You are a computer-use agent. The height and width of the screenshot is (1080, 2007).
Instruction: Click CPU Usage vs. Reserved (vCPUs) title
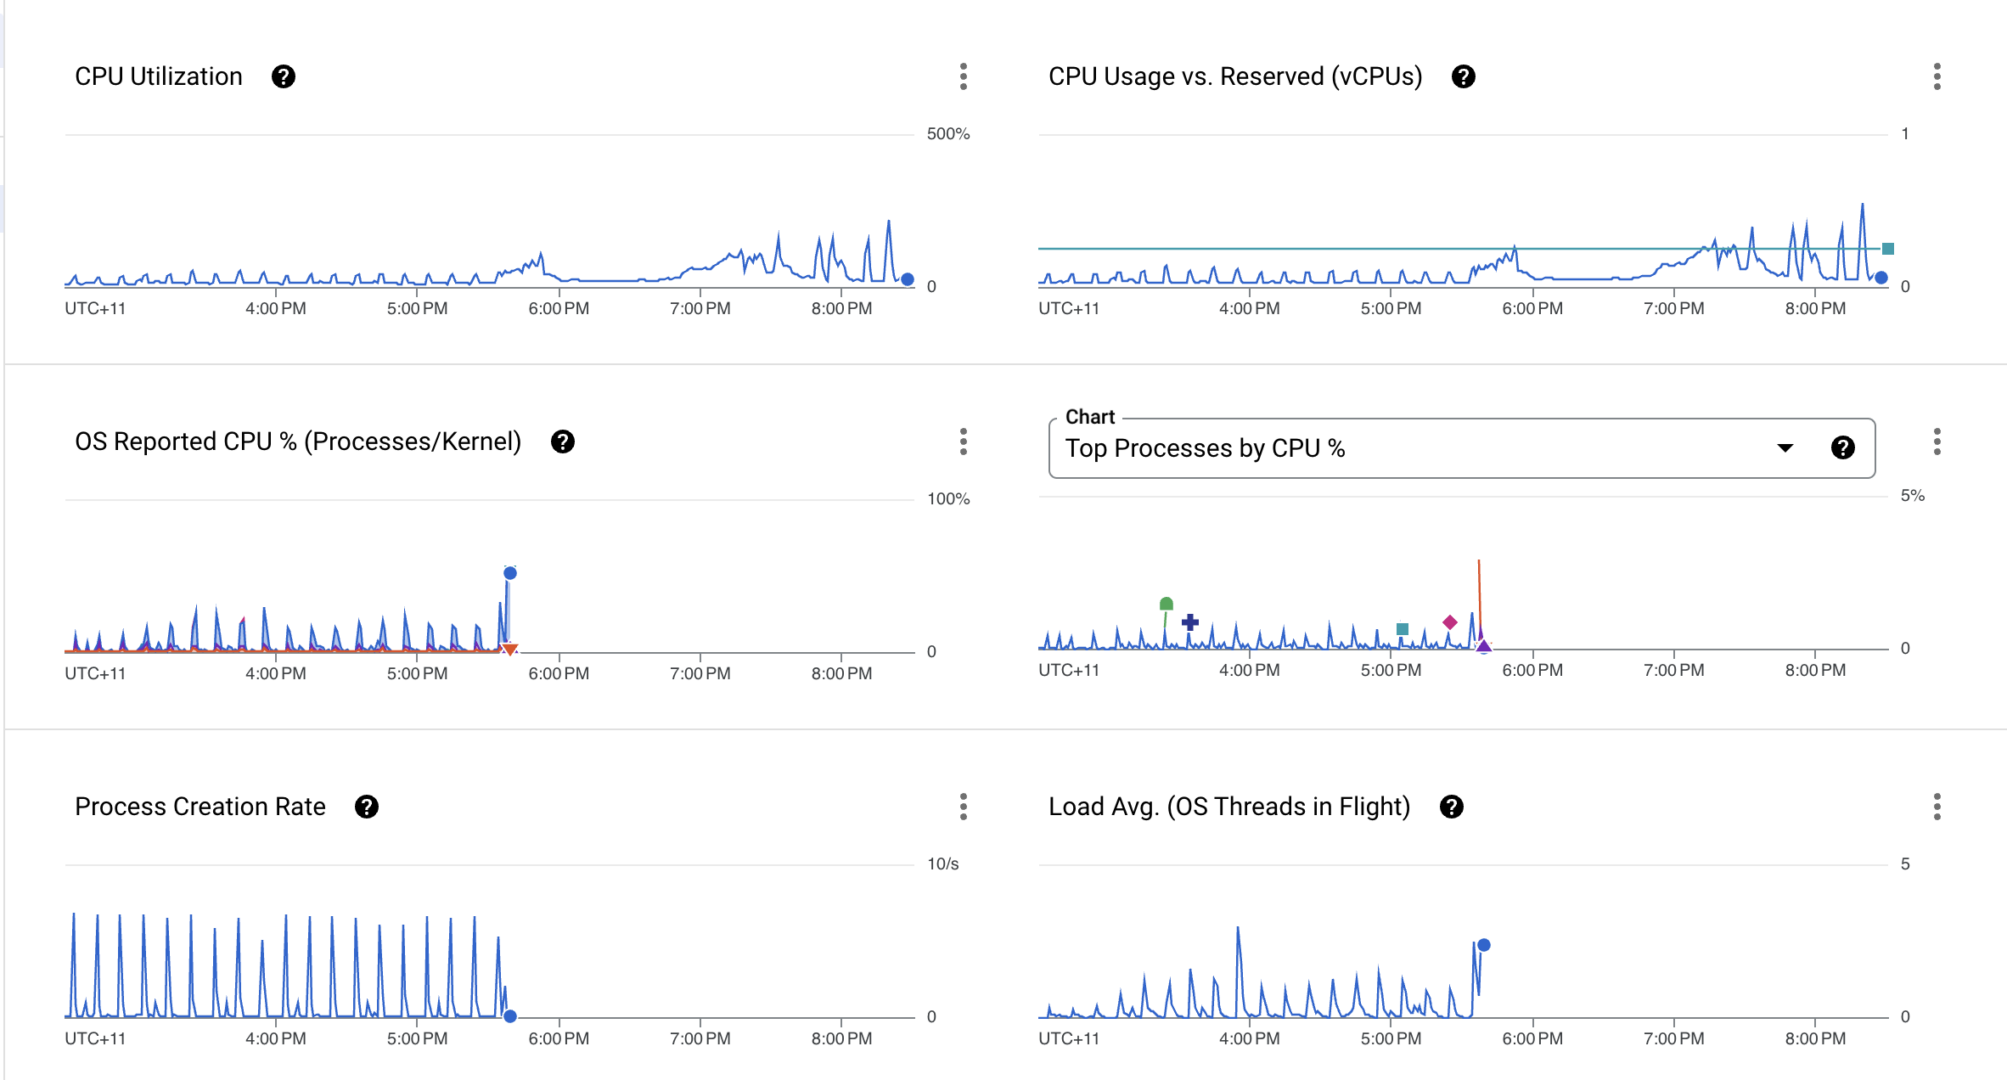(1235, 77)
